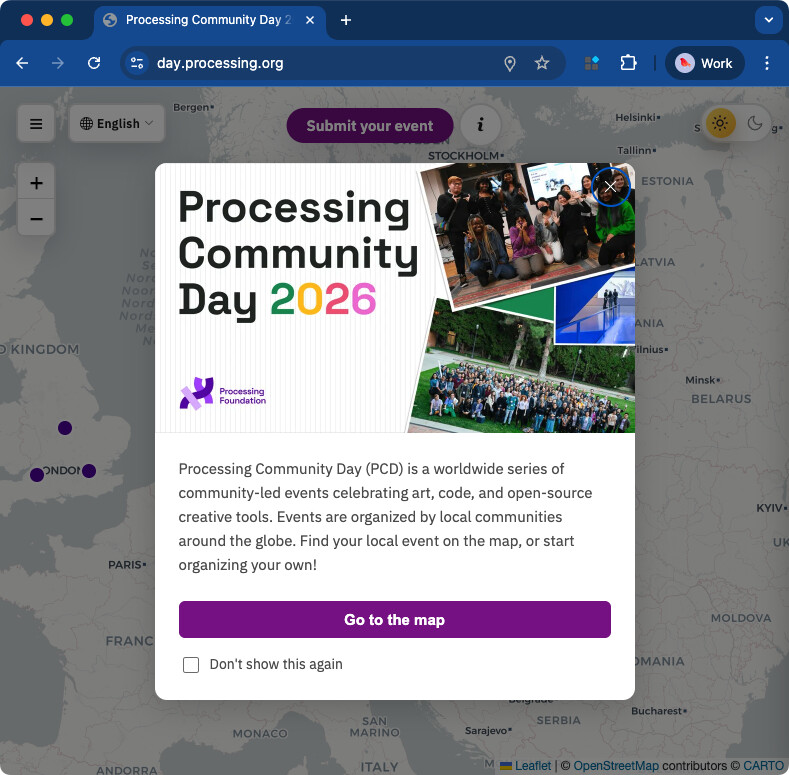Click the Leaflet attribution link
This screenshot has width=789, height=775.
tap(526, 765)
